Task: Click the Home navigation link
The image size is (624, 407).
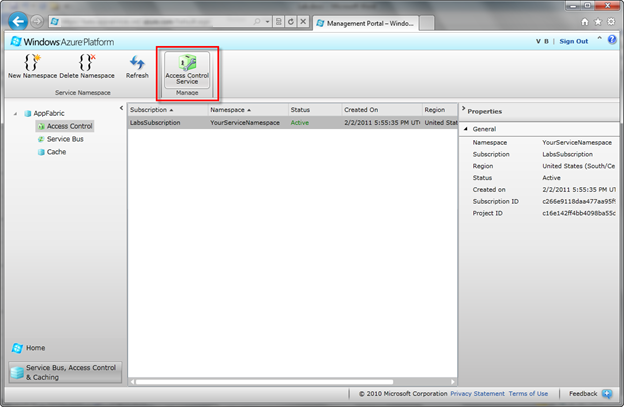Action: (35, 348)
